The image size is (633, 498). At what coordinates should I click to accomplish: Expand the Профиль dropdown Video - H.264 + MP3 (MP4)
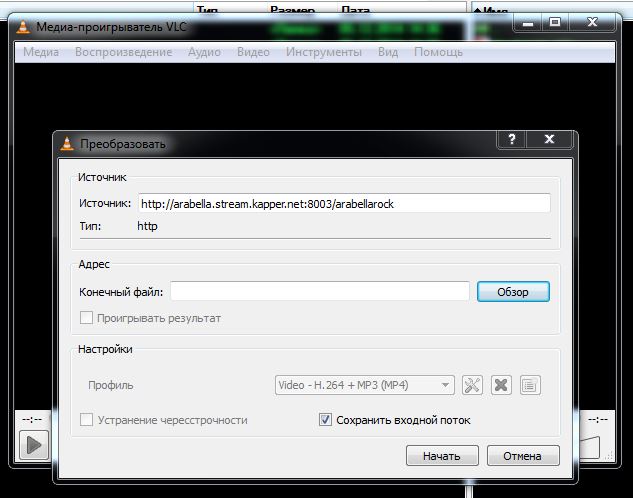pos(365,385)
